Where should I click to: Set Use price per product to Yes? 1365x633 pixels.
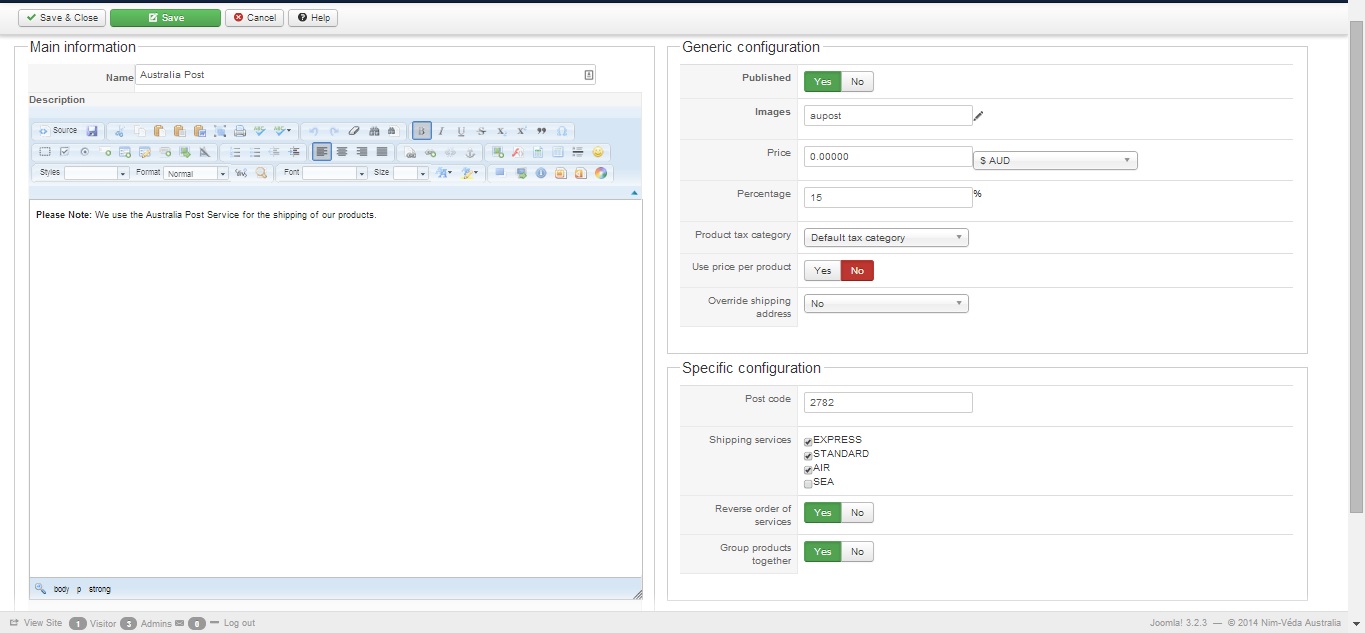pyautogui.click(x=822, y=270)
